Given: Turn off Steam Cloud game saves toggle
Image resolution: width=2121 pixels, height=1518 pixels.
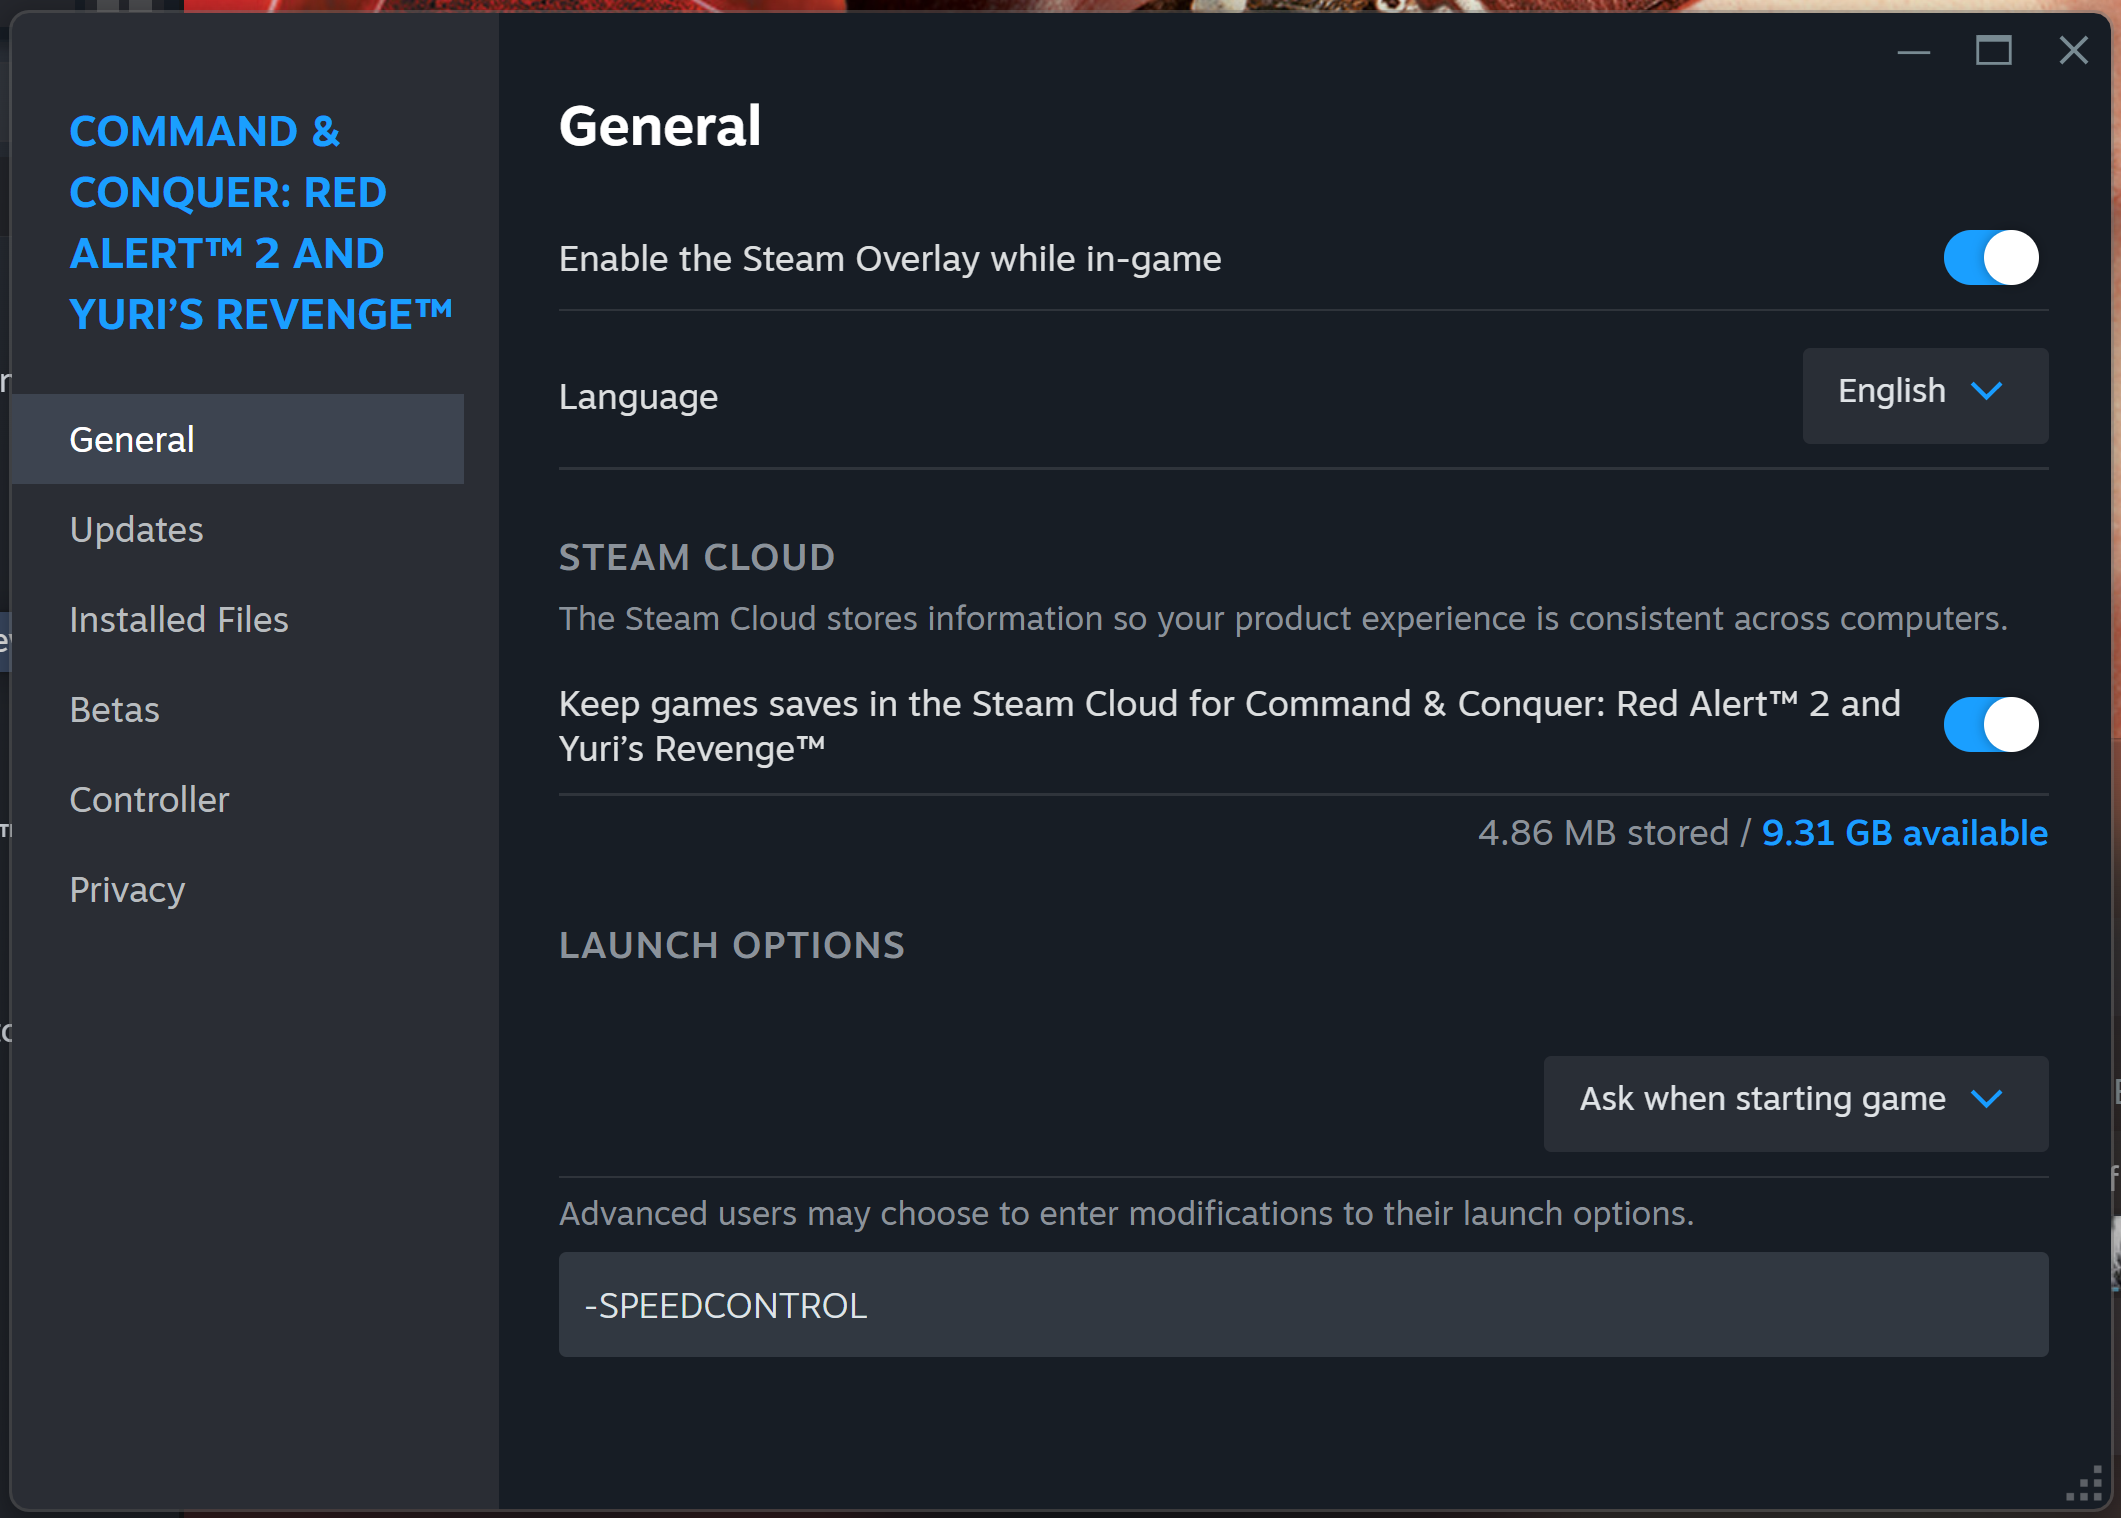Looking at the screenshot, I should click(1990, 725).
